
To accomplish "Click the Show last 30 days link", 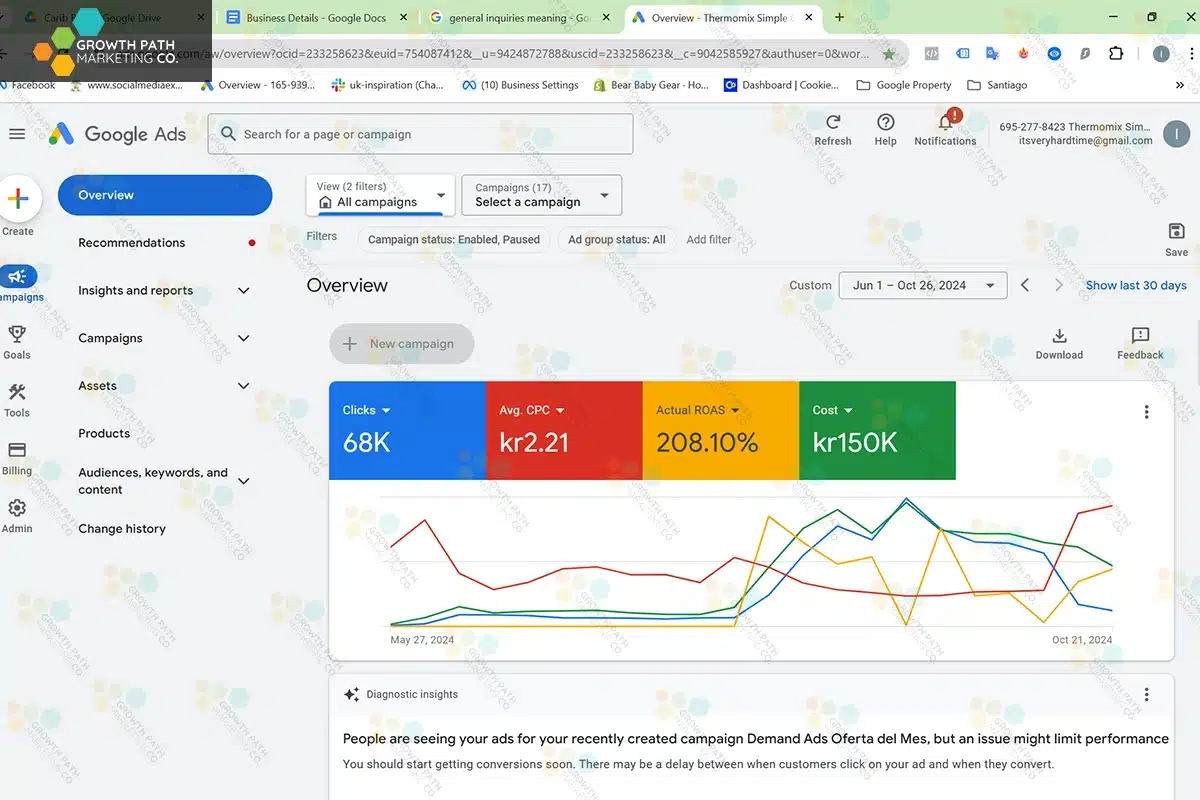I will click(x=1136, y=285).
